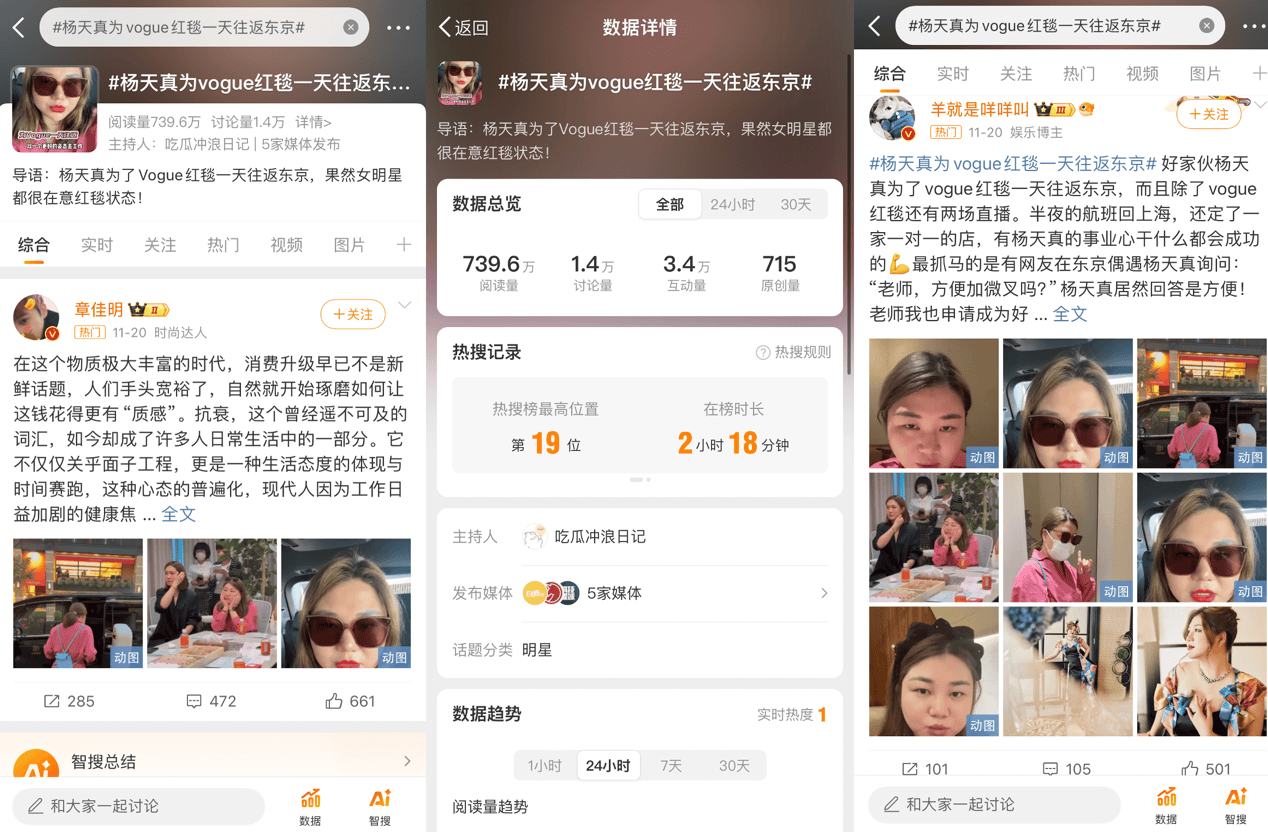
Task: Repost 章佳明 post showing 285
Action: pyautogui.click(x=69, y=701)
